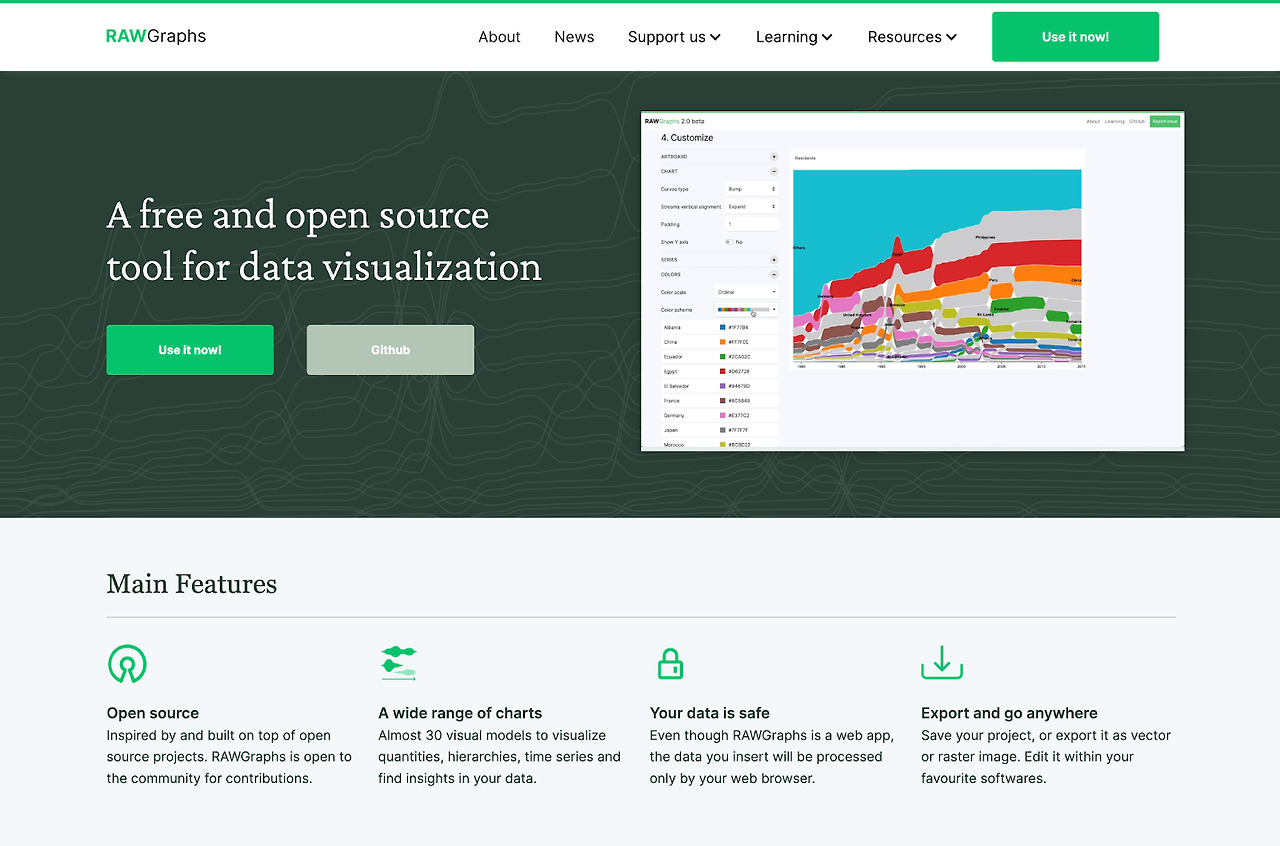Open the Resources dropdown menu
1280x846 pixels.
[x=912, y=37]
